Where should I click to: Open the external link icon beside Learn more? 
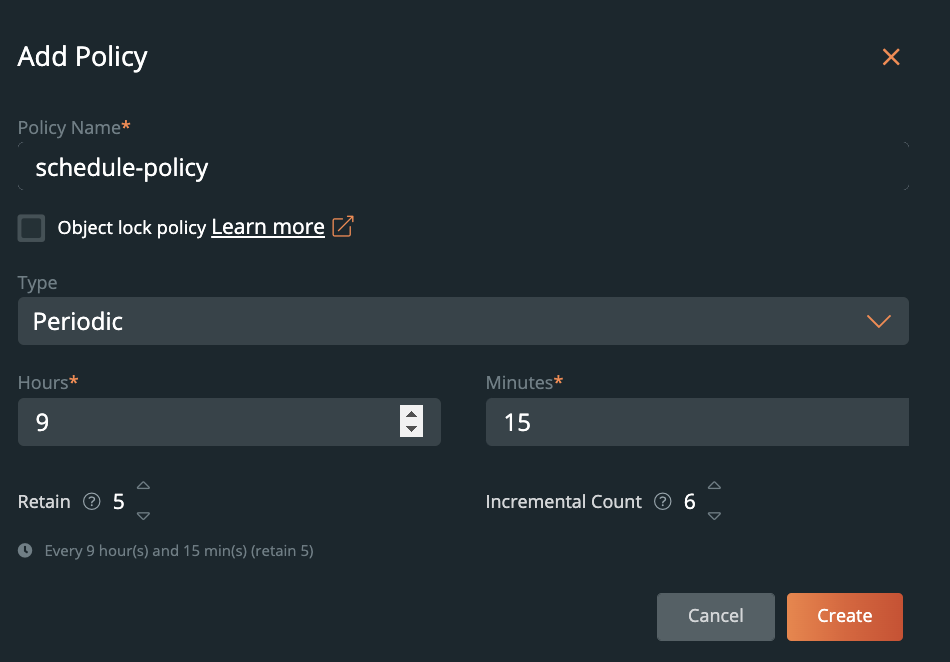tap(343, 227)
